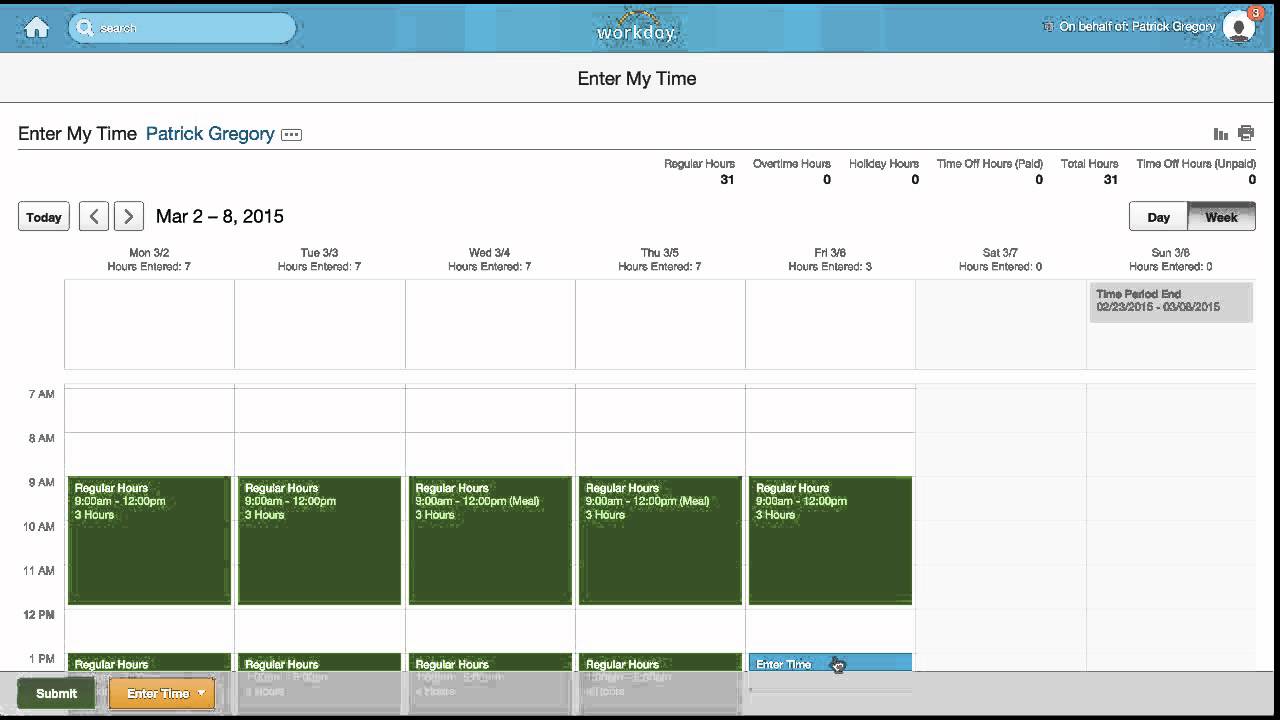The width and height of the screenshot is (1280, 720).
Task: Click the Workday logo
Action: (636, 28)
